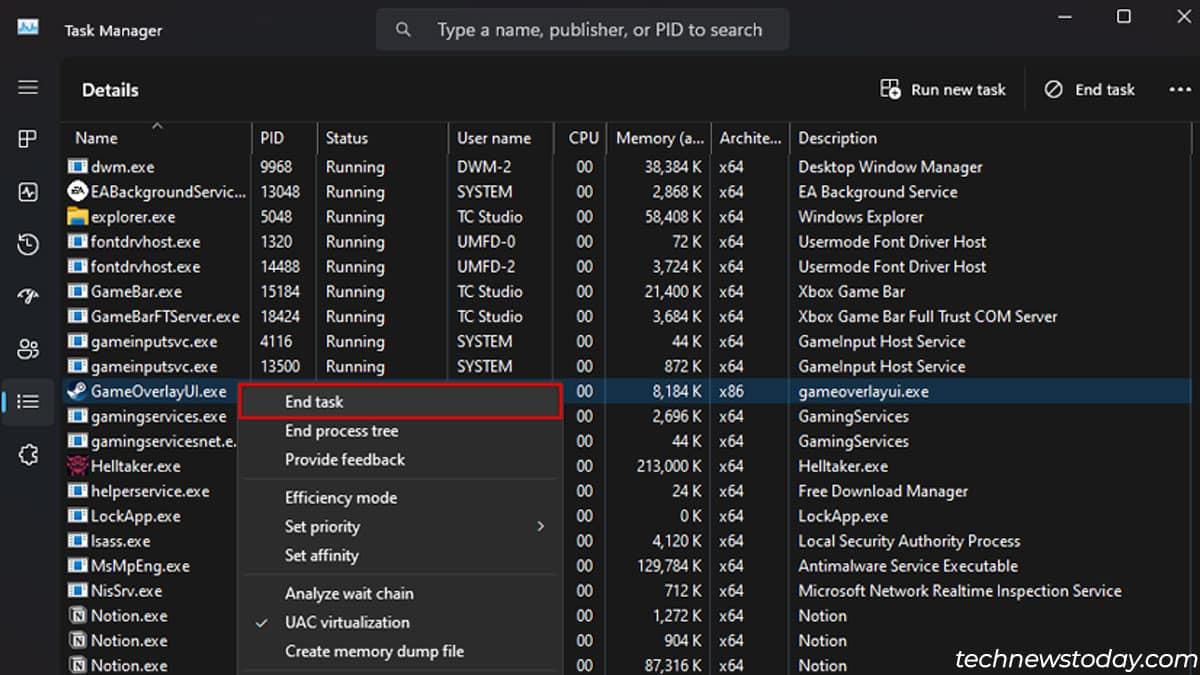1200x675 pixels.
Task: Click the folder icon beside explorer.exe
Action: pyautogui.click(x=77, y=216)
